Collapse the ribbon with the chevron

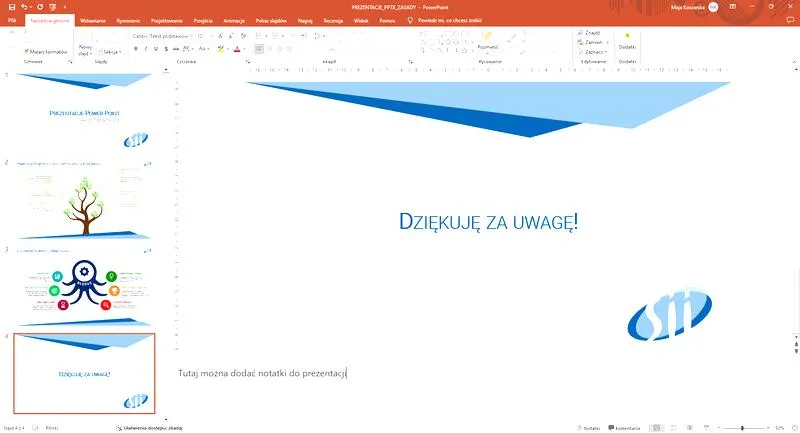coord(794,62)
